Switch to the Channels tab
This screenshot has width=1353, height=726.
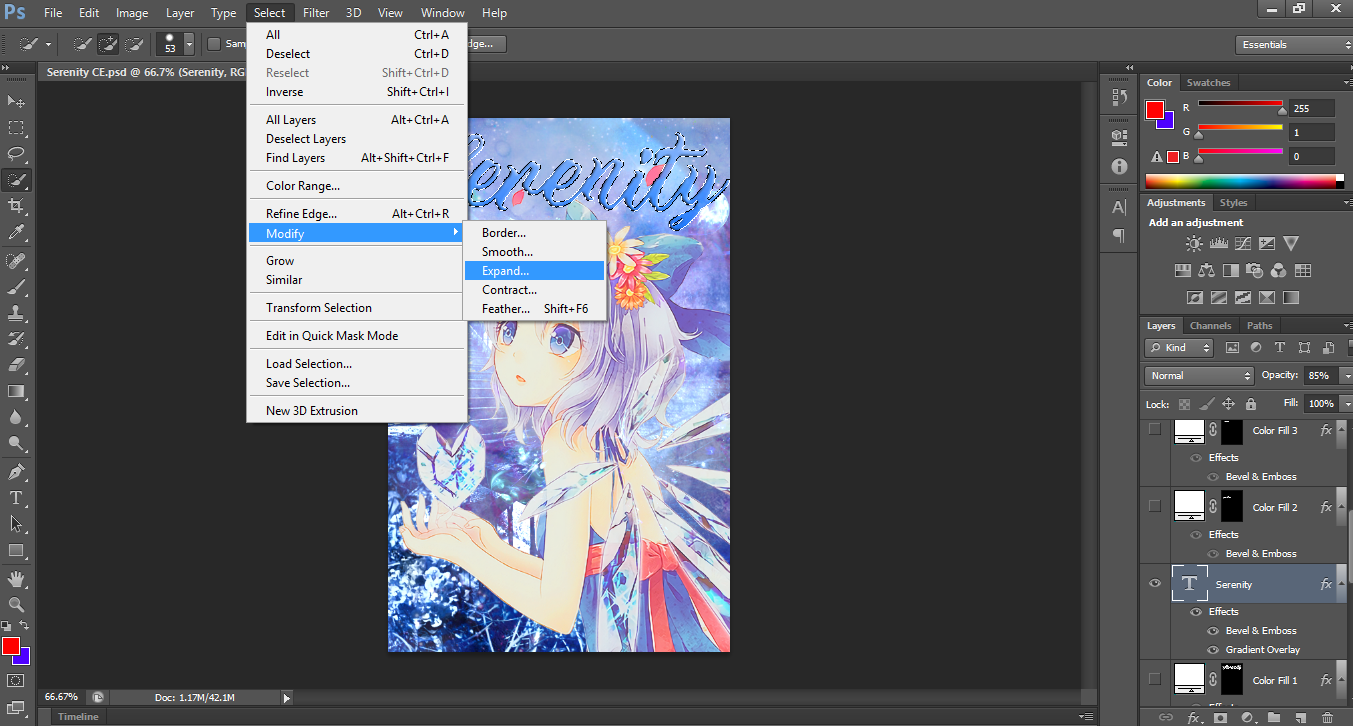pos(1210,326)
